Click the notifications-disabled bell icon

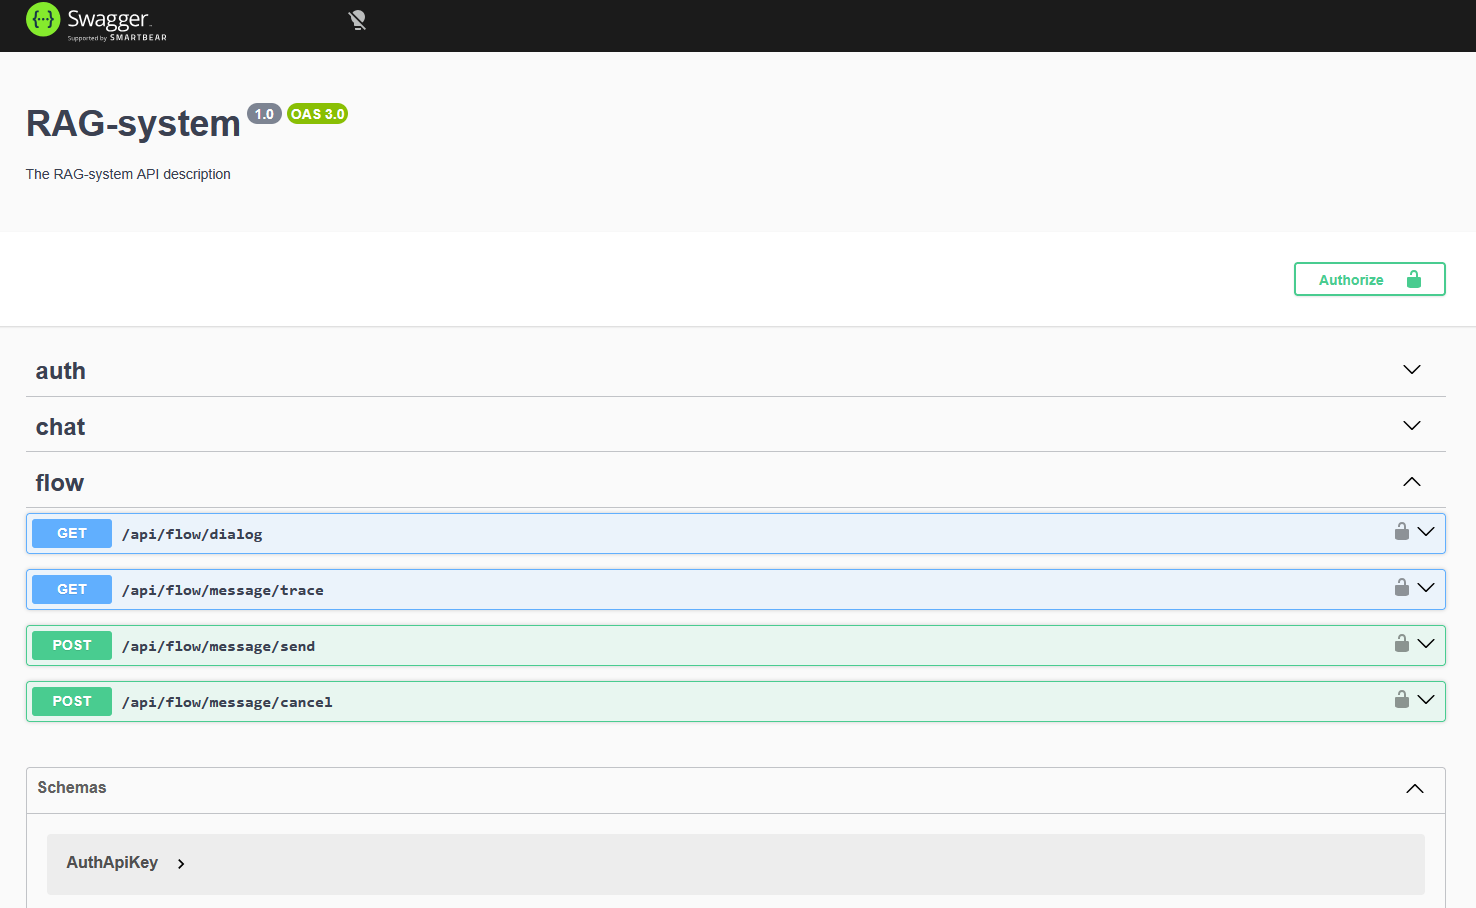pos(357,19)
